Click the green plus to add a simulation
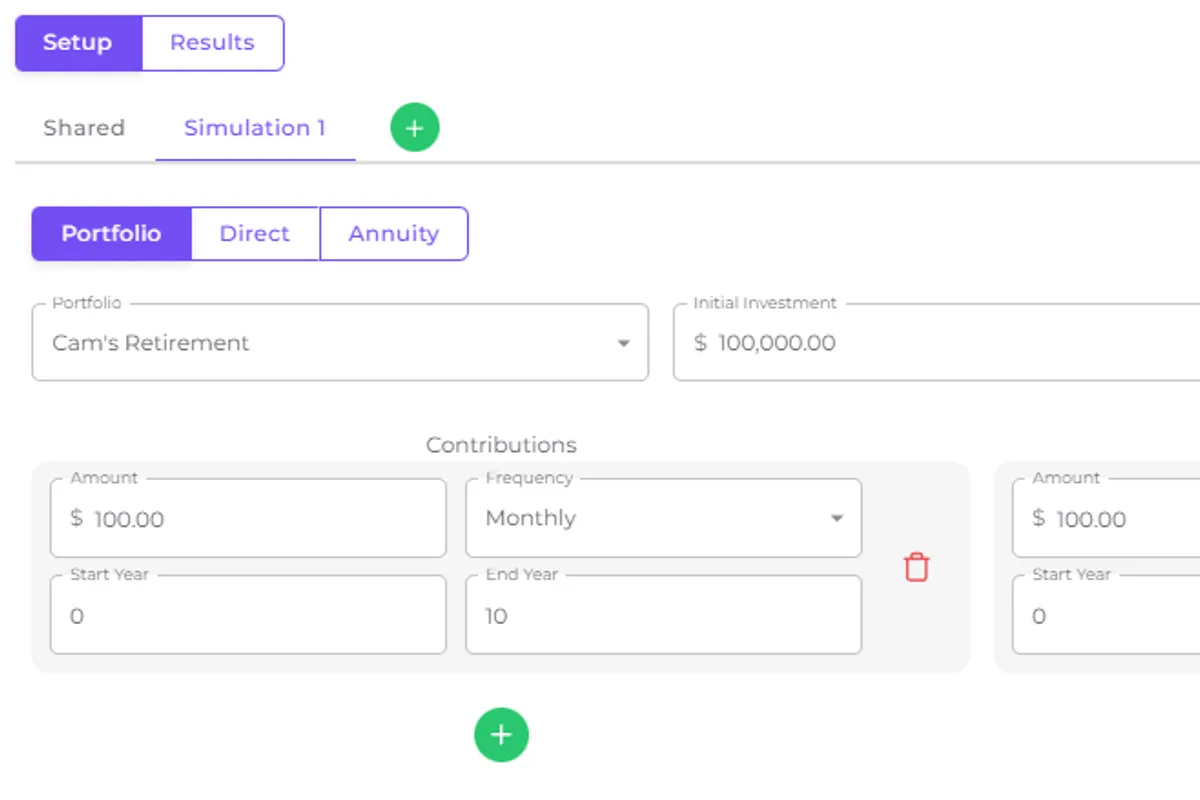The image size is (1200, 800). 414,128
